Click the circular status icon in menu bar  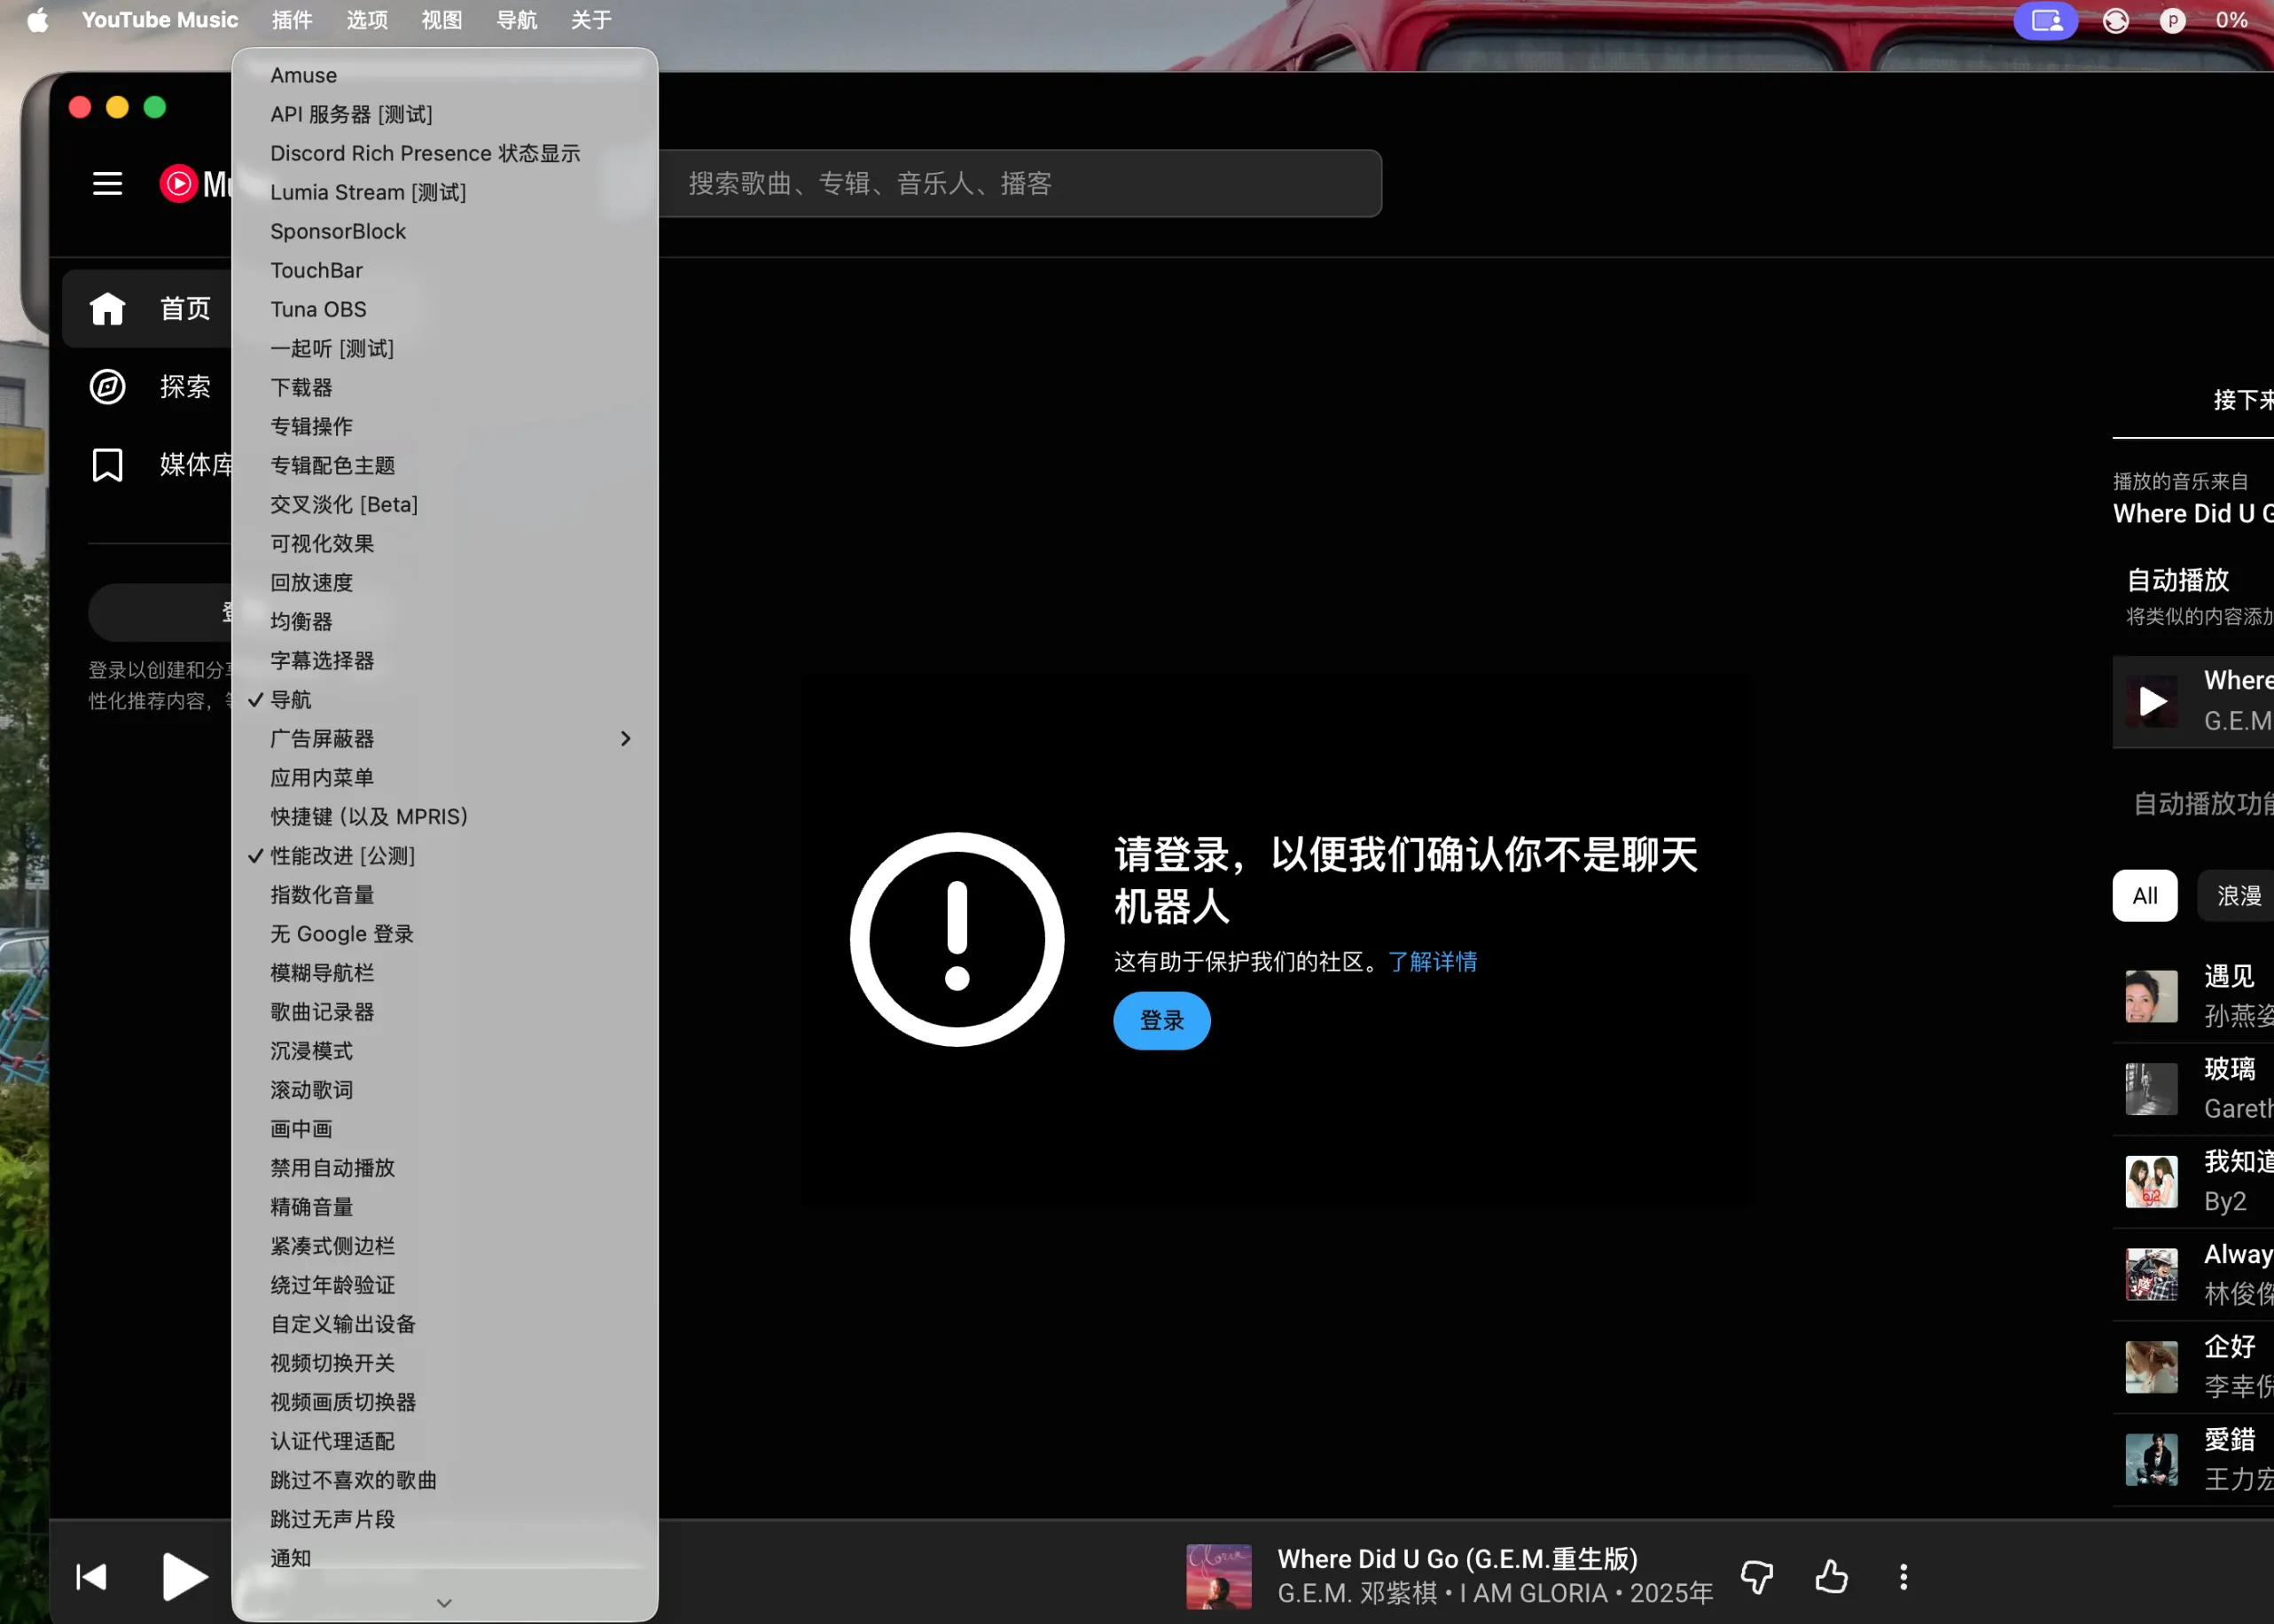2115,20
